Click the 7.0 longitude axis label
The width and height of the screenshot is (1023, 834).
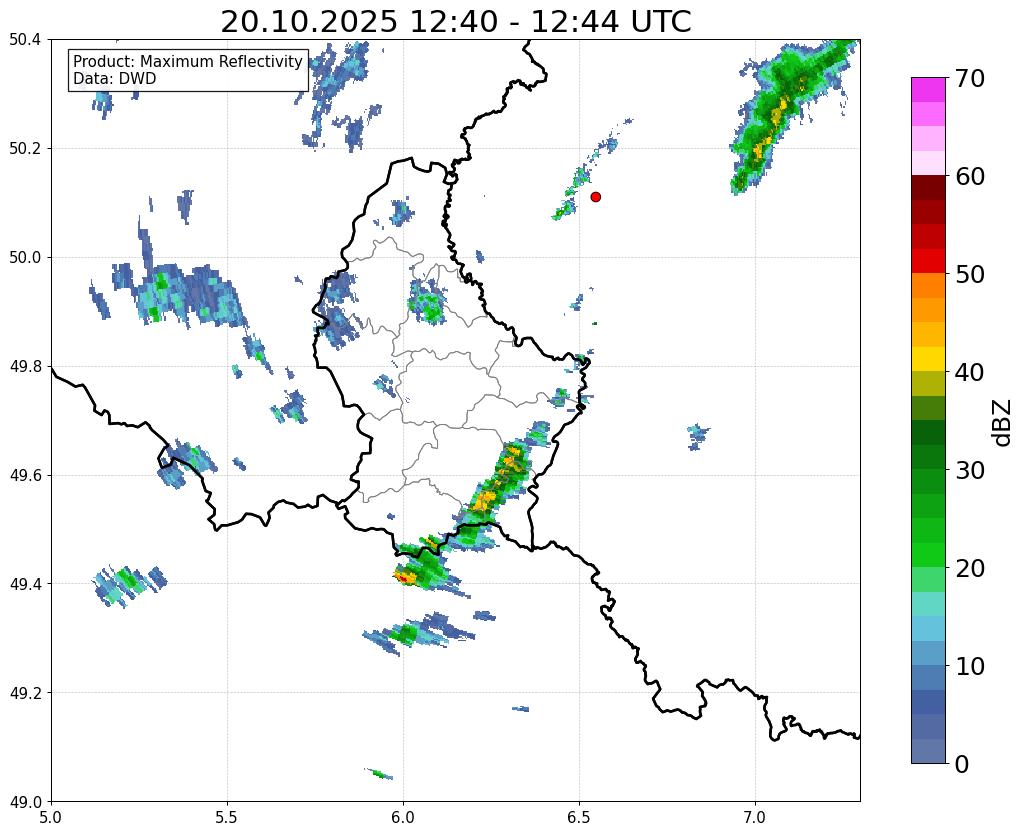pos(755,818)
